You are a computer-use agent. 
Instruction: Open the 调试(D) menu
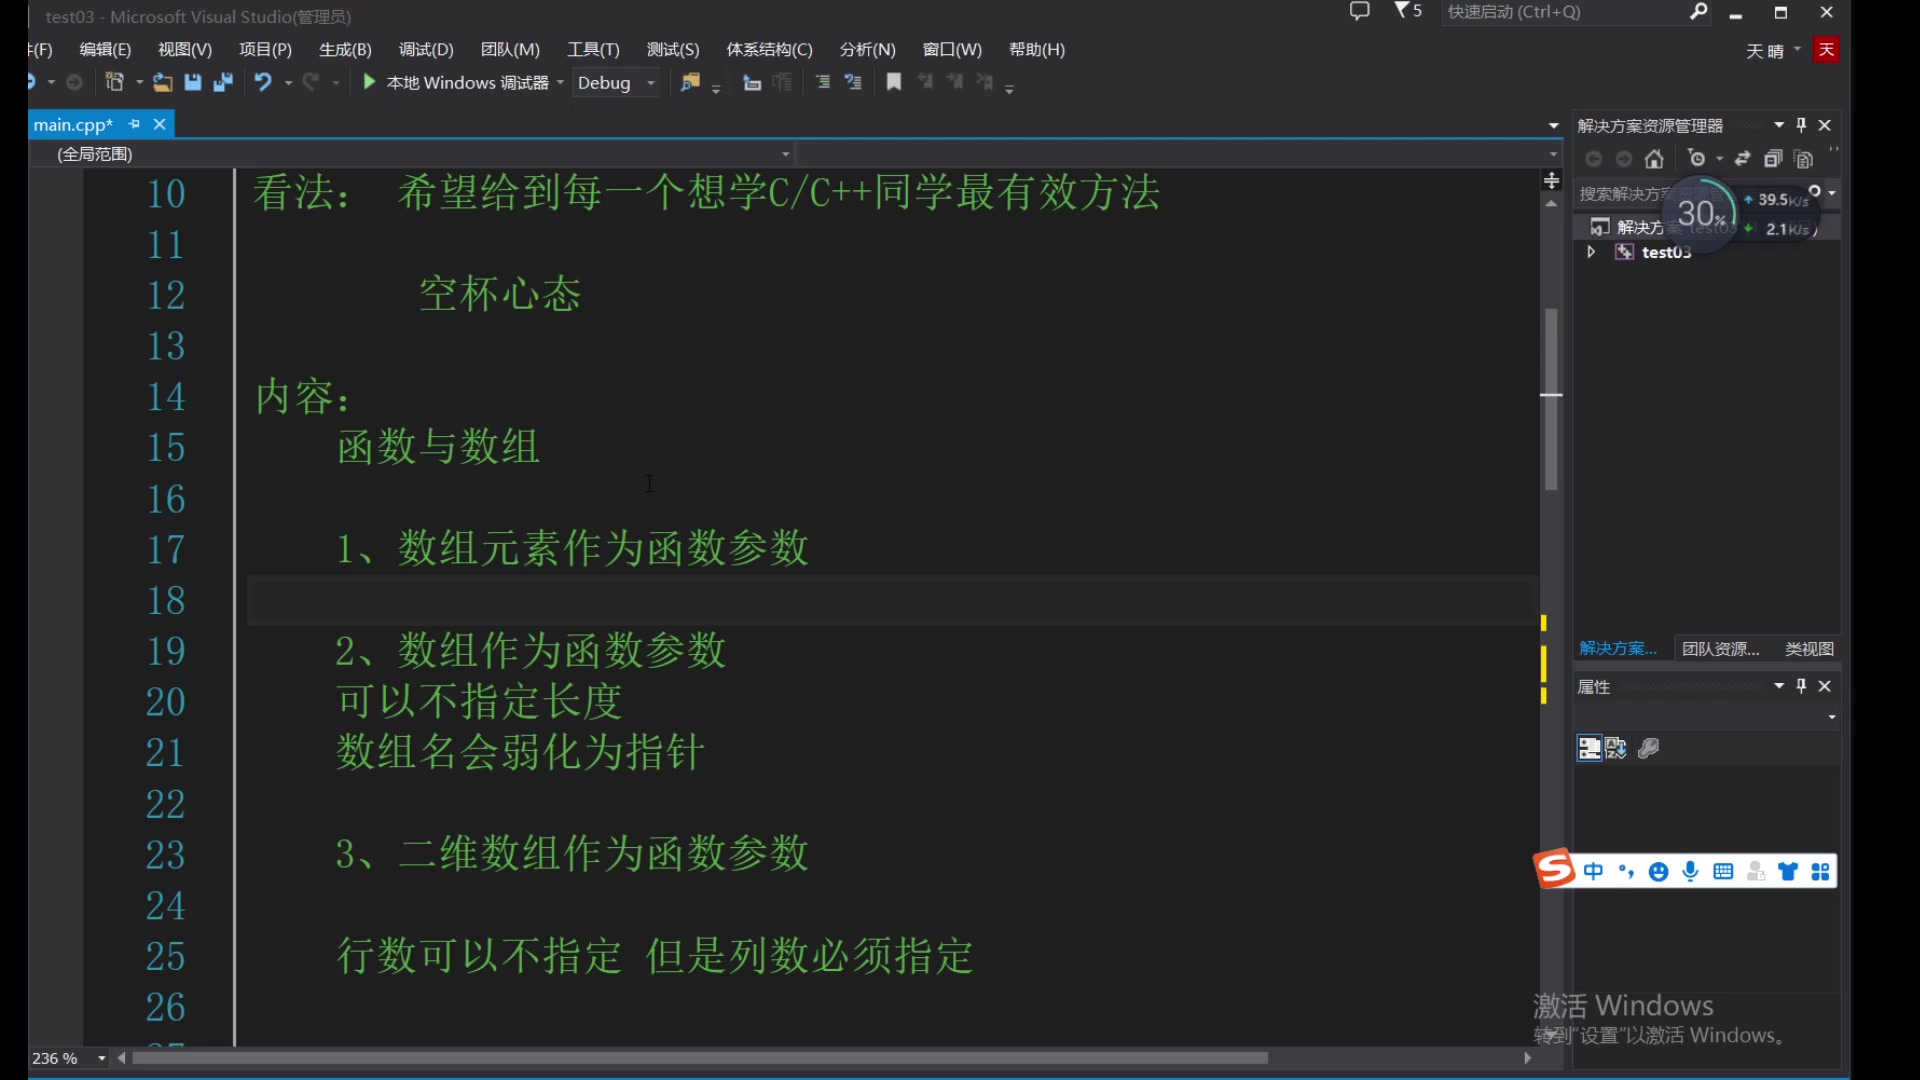click(425, 49)
